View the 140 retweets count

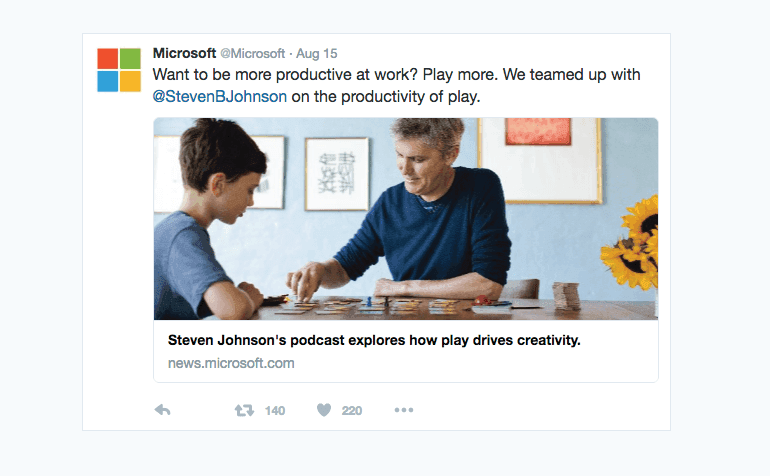coord(275,410)
